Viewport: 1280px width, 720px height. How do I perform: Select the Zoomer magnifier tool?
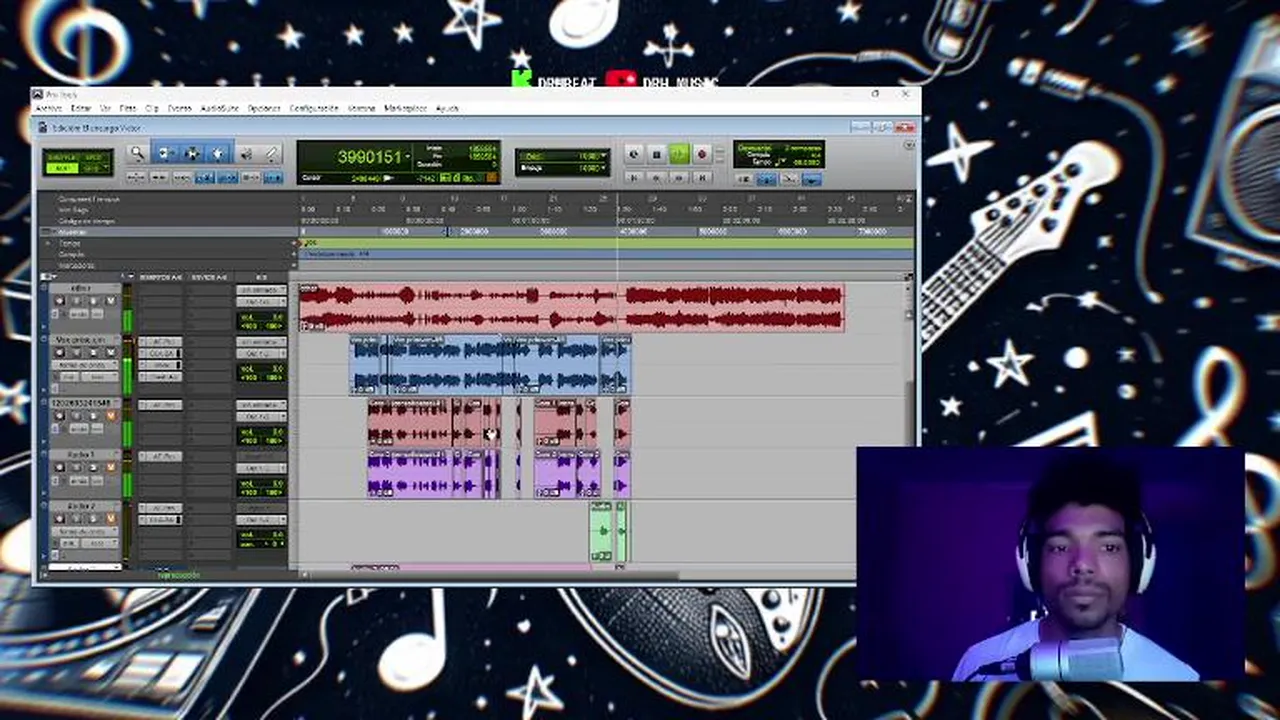pyautogui.click(x=137, y=153)
